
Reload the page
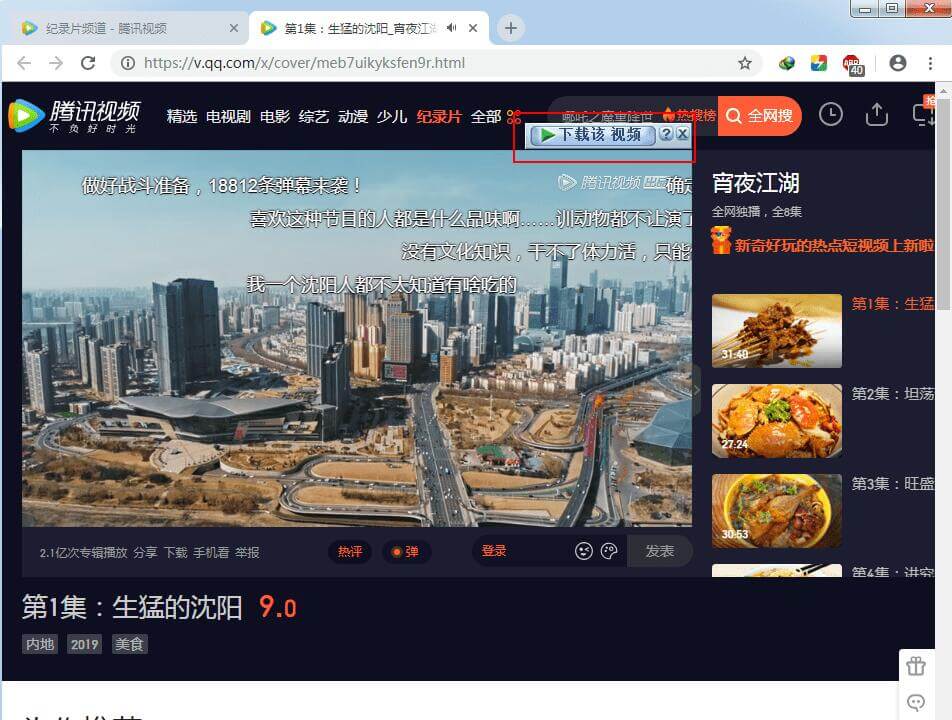point(88,63)
